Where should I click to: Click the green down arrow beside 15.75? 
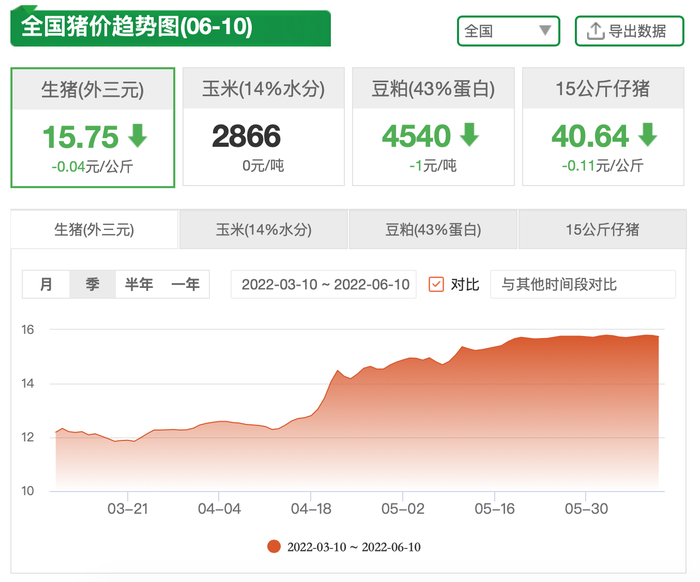pyautogui.click(x=138, y=136)
